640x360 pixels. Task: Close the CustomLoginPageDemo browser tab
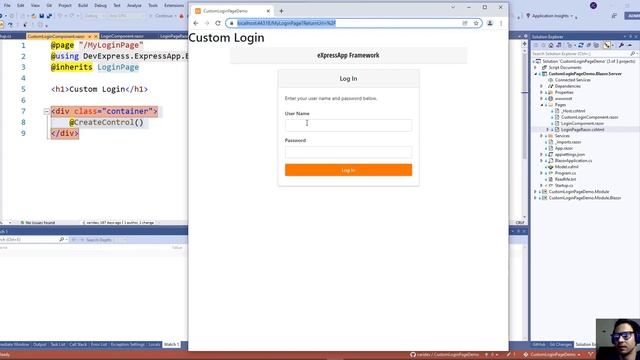(x=268, y=11)
